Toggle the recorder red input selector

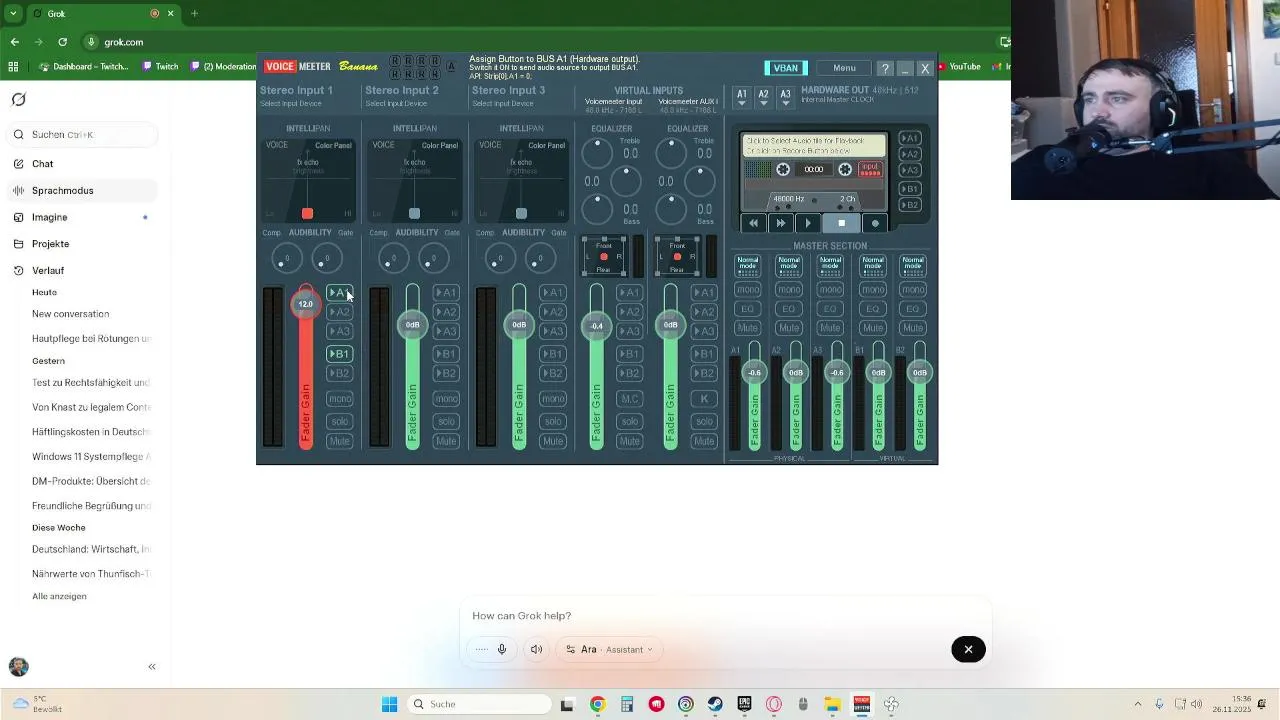[870, 170]
